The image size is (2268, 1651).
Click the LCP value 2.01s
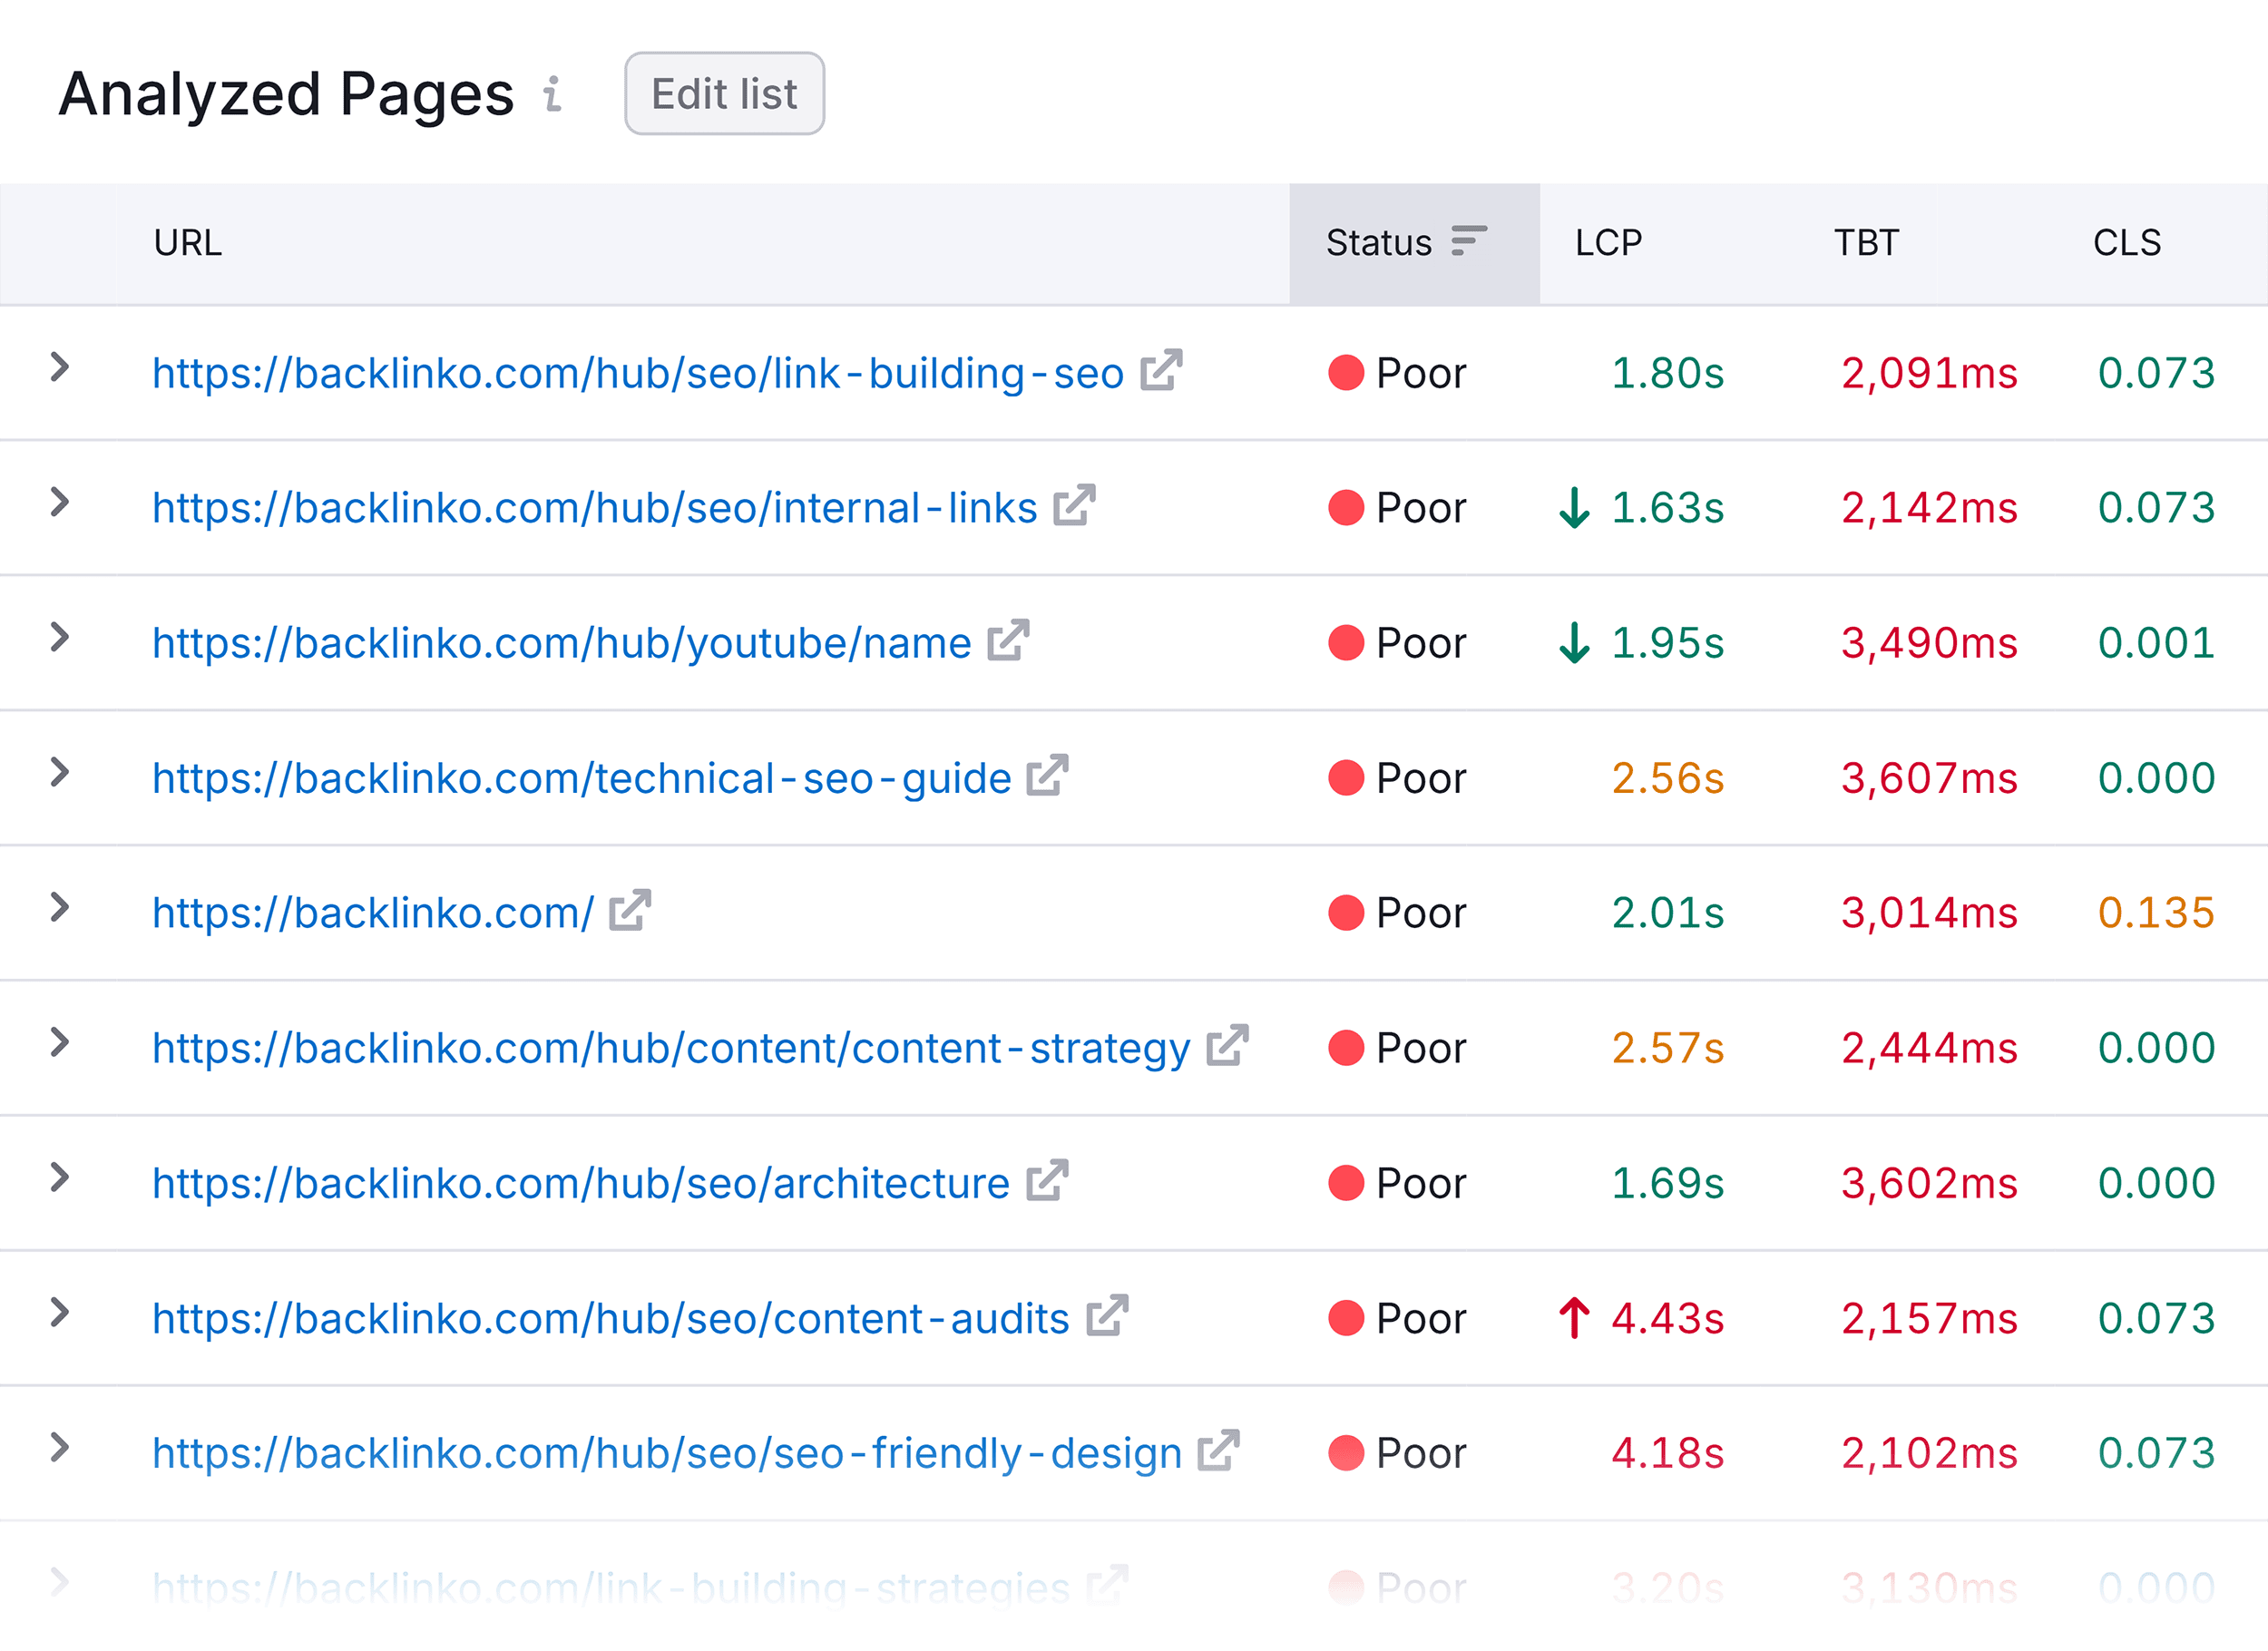pos(1668,913)
